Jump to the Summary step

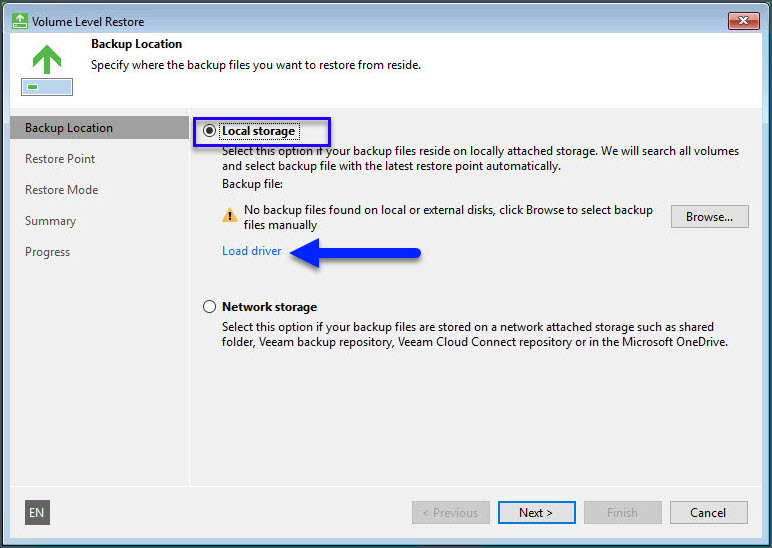50,221
